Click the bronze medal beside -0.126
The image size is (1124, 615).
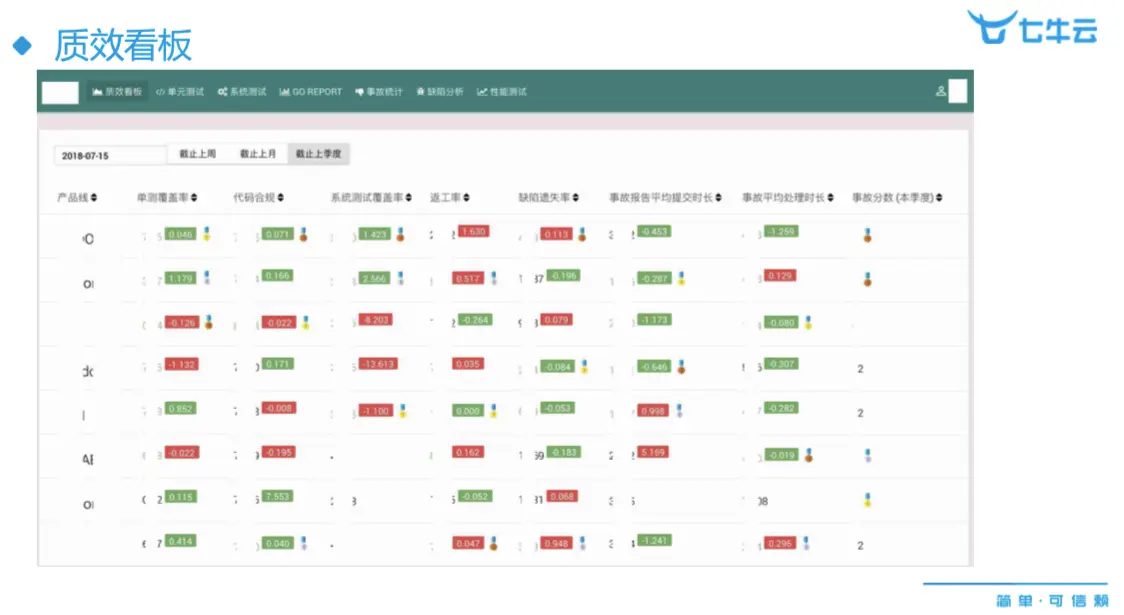[209, 323]
